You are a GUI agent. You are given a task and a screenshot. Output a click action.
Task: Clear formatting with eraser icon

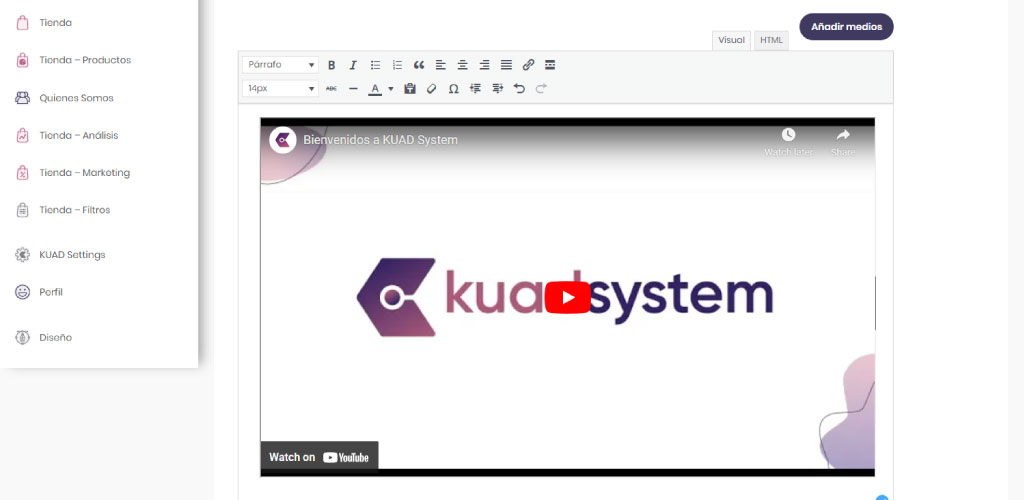432,89
